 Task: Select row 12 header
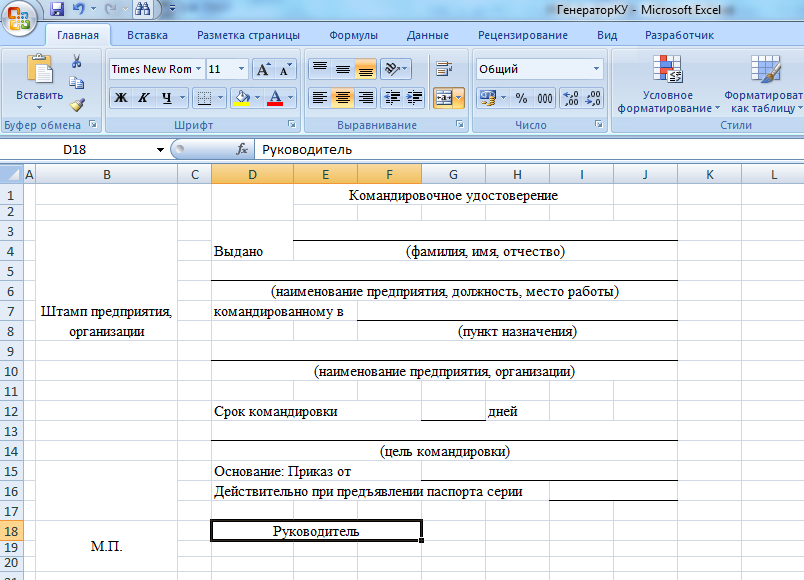tap(11, 411)
